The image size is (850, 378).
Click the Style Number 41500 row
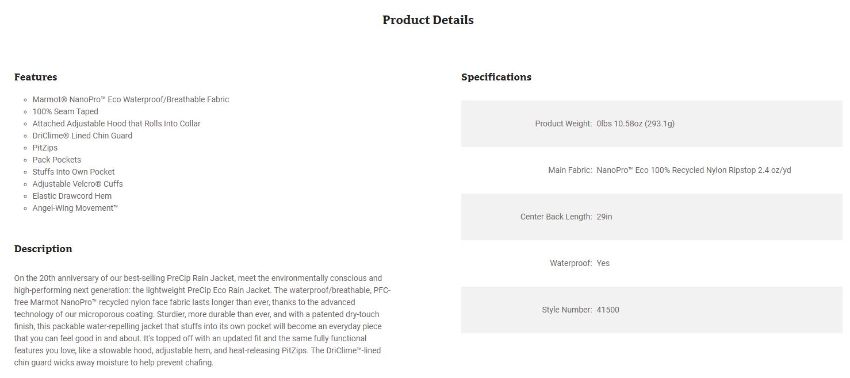pos(652,310)
